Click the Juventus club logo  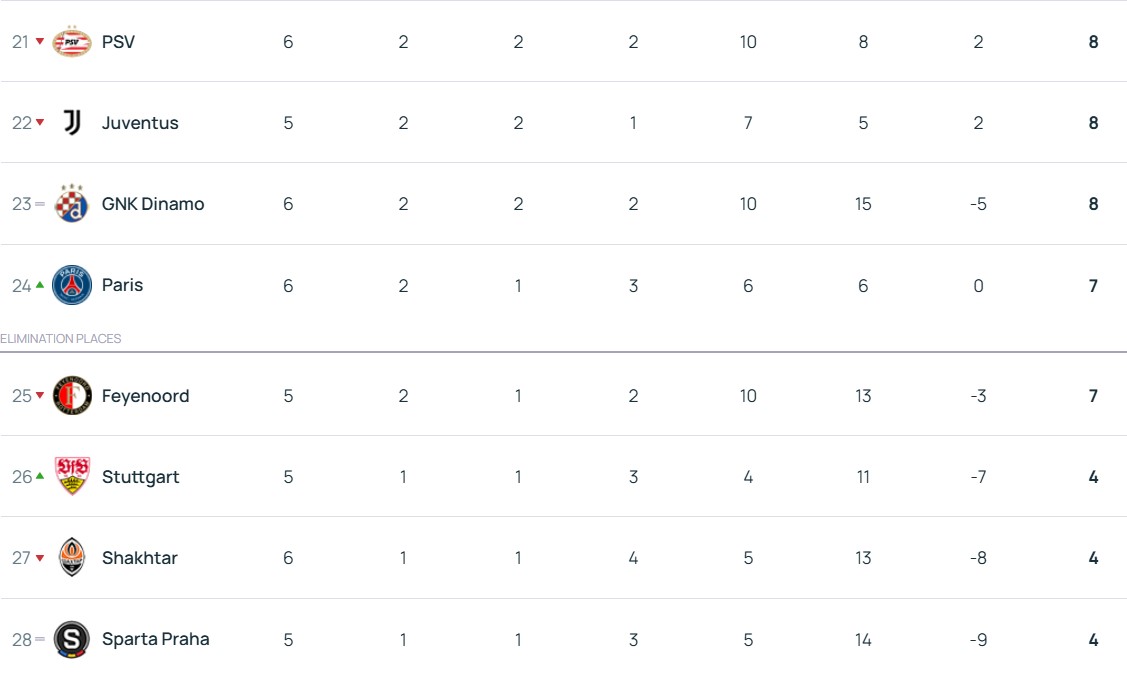72,123
